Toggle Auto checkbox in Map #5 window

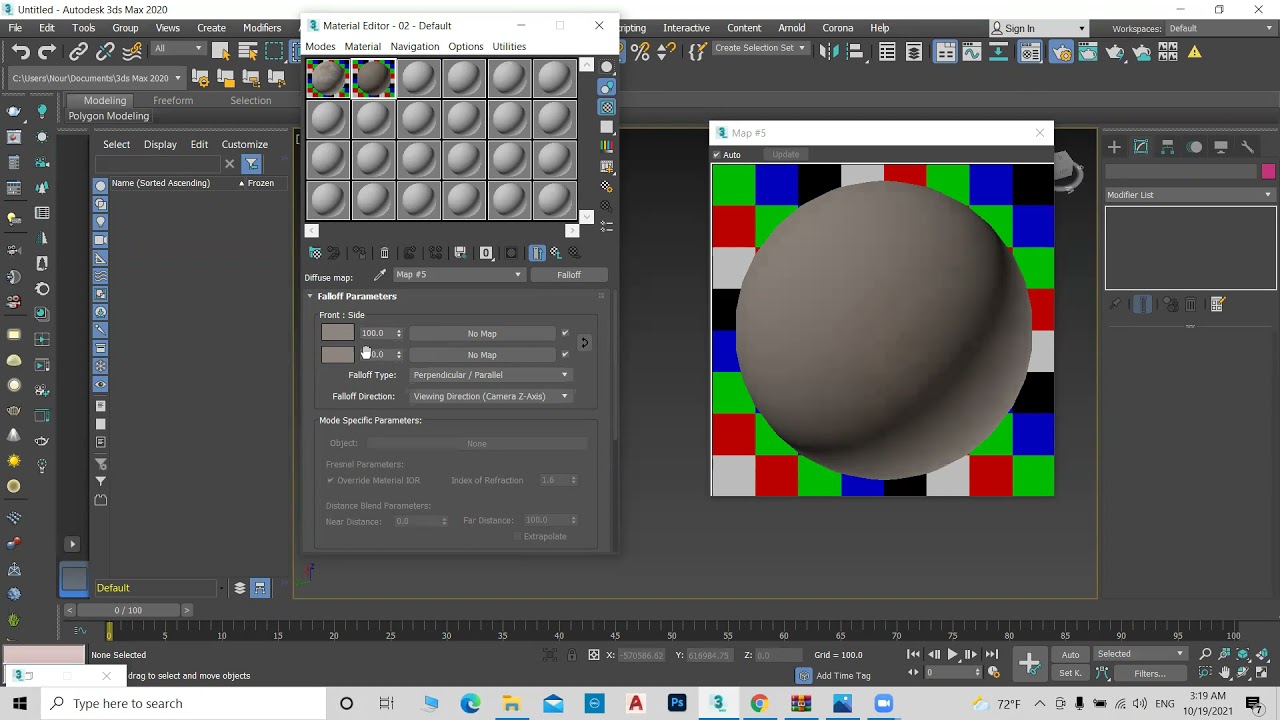pos(716,155)
